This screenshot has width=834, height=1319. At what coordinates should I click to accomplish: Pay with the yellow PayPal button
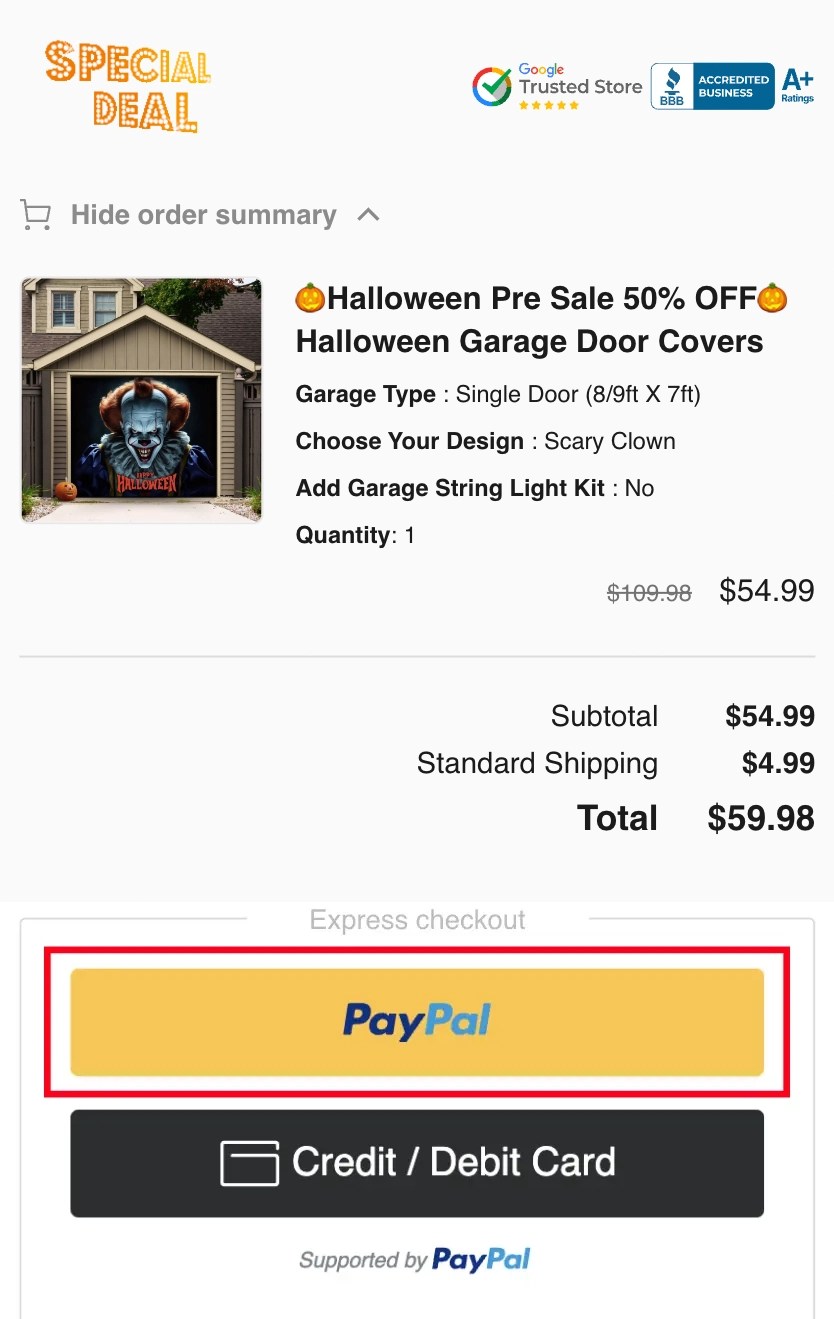pos(417,1022)
